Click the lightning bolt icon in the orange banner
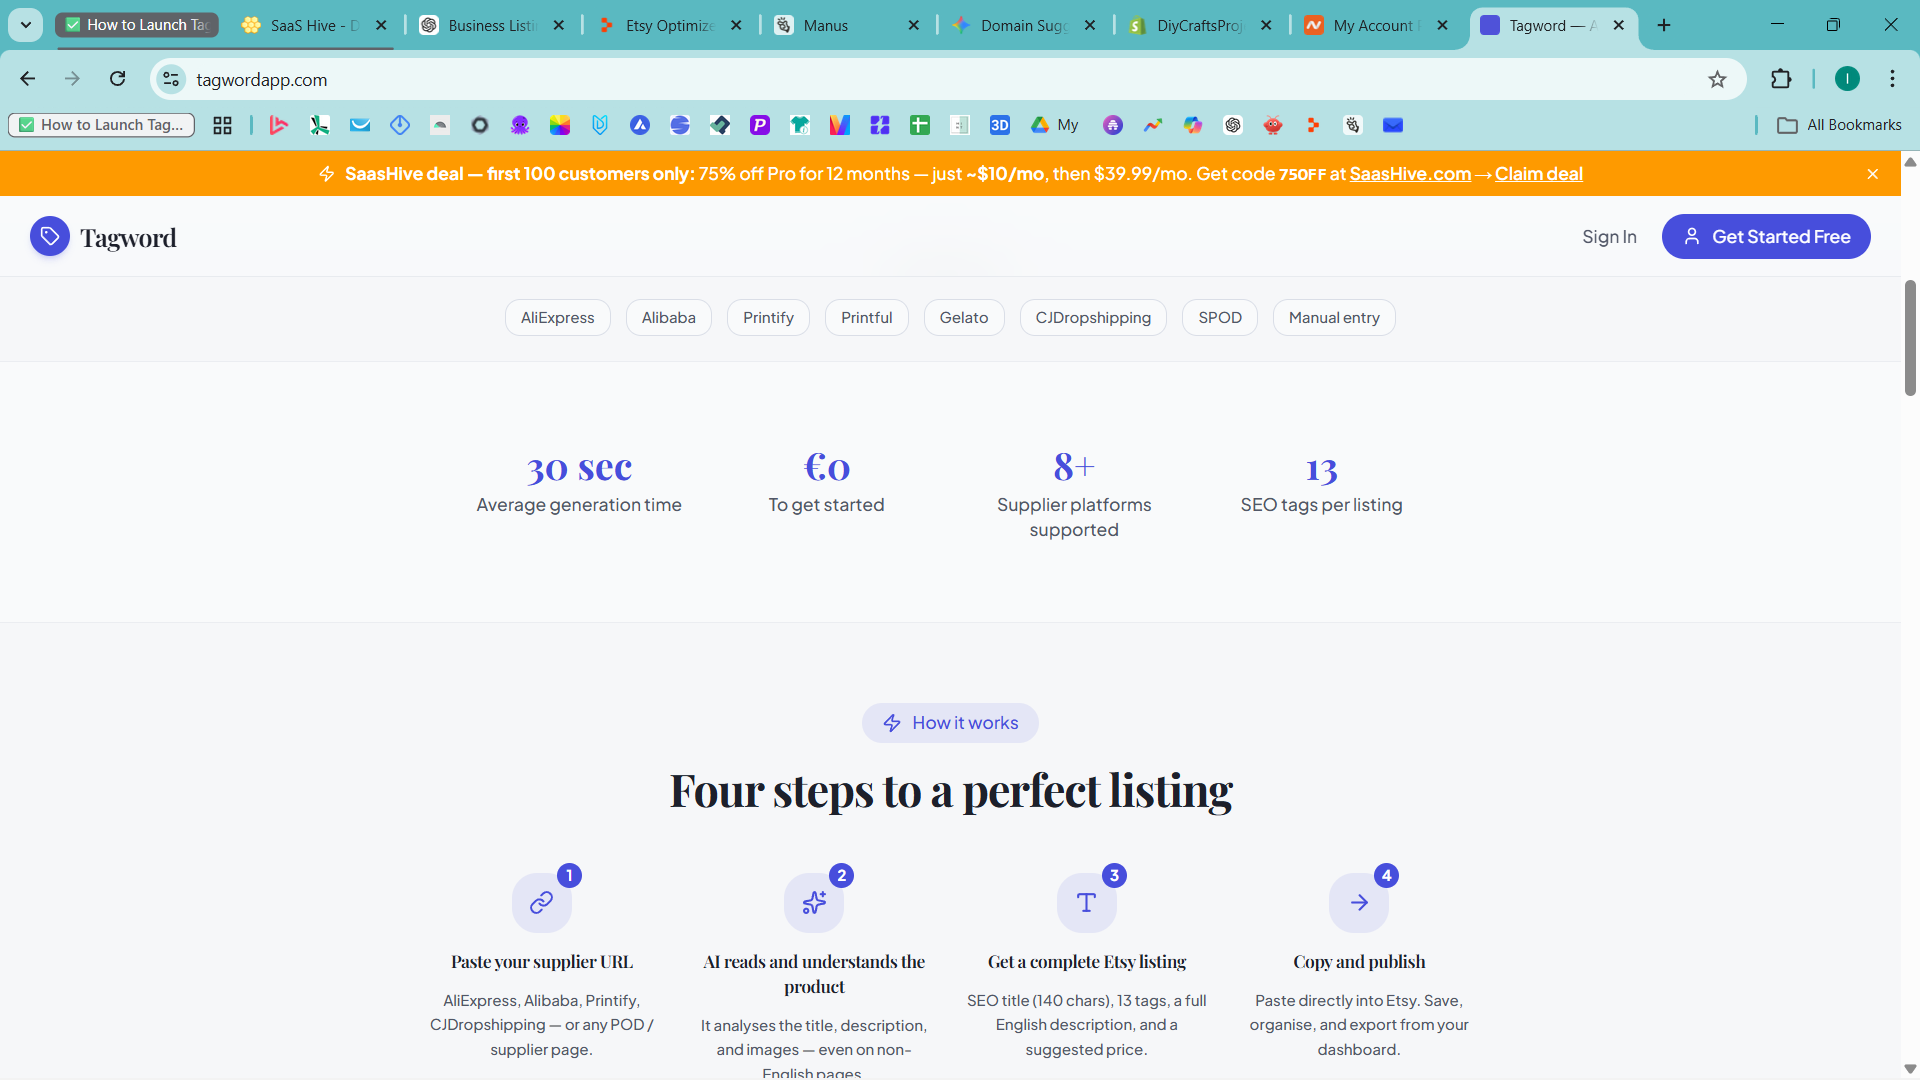The image size is (1920, 1080). pos(327,174)
